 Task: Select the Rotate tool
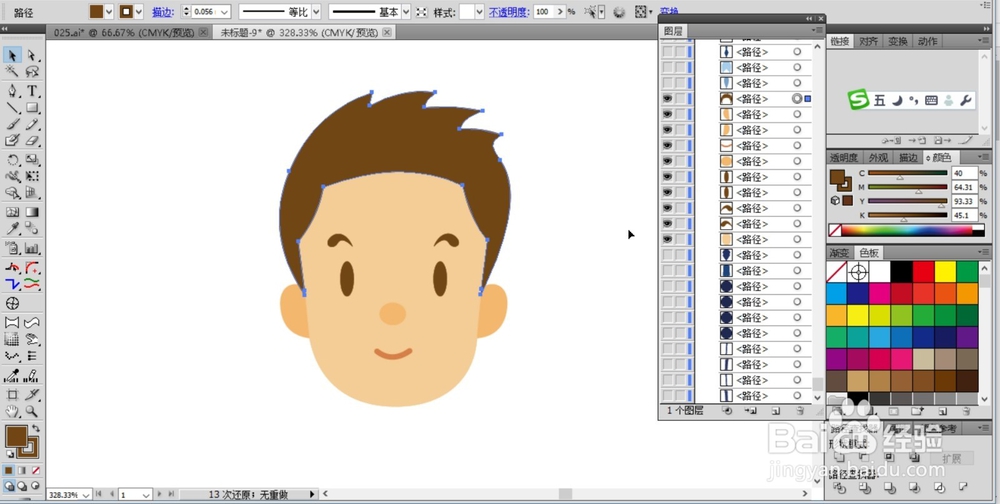pyautogui.click(x=12, y=159)
